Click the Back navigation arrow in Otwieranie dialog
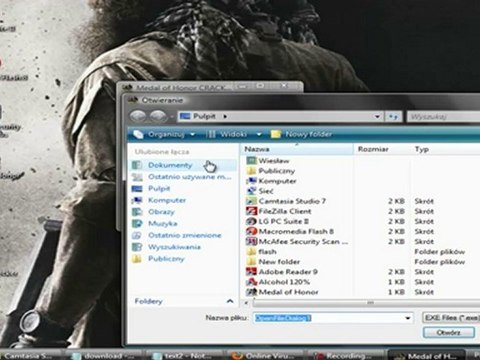Viewport: 480px width, 360px height. click(x=138, y=116)
